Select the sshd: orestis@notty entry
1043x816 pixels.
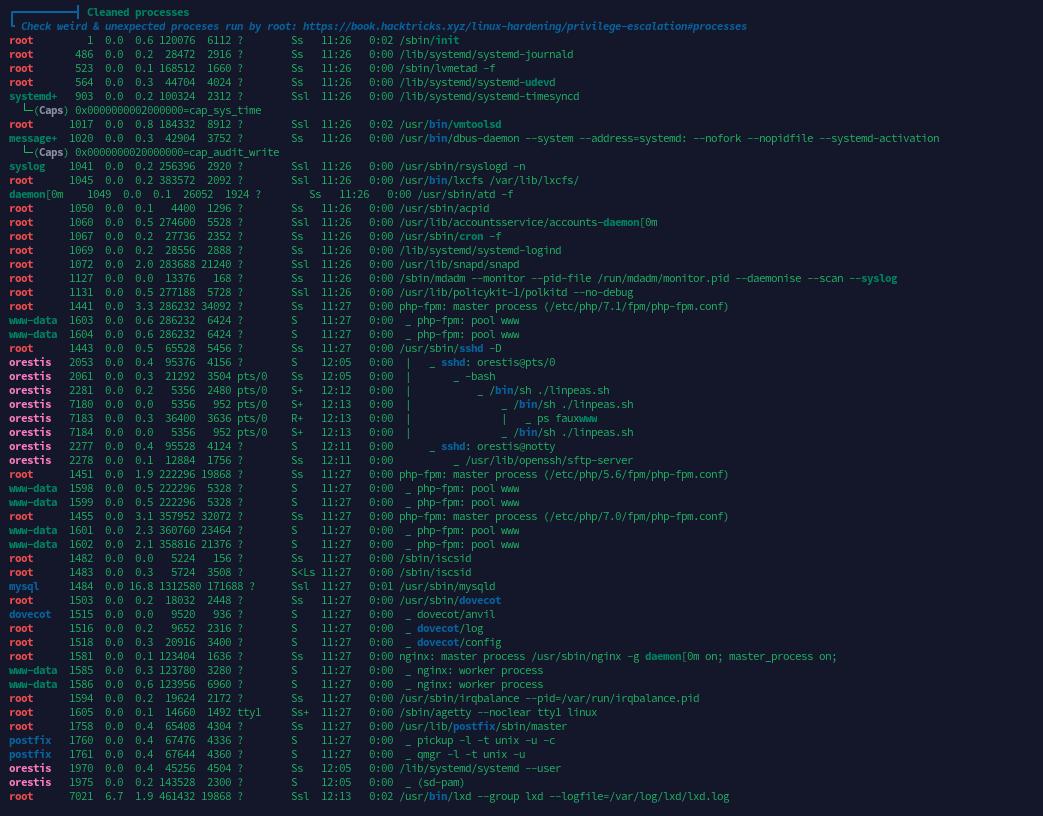[x=498, y=446]
